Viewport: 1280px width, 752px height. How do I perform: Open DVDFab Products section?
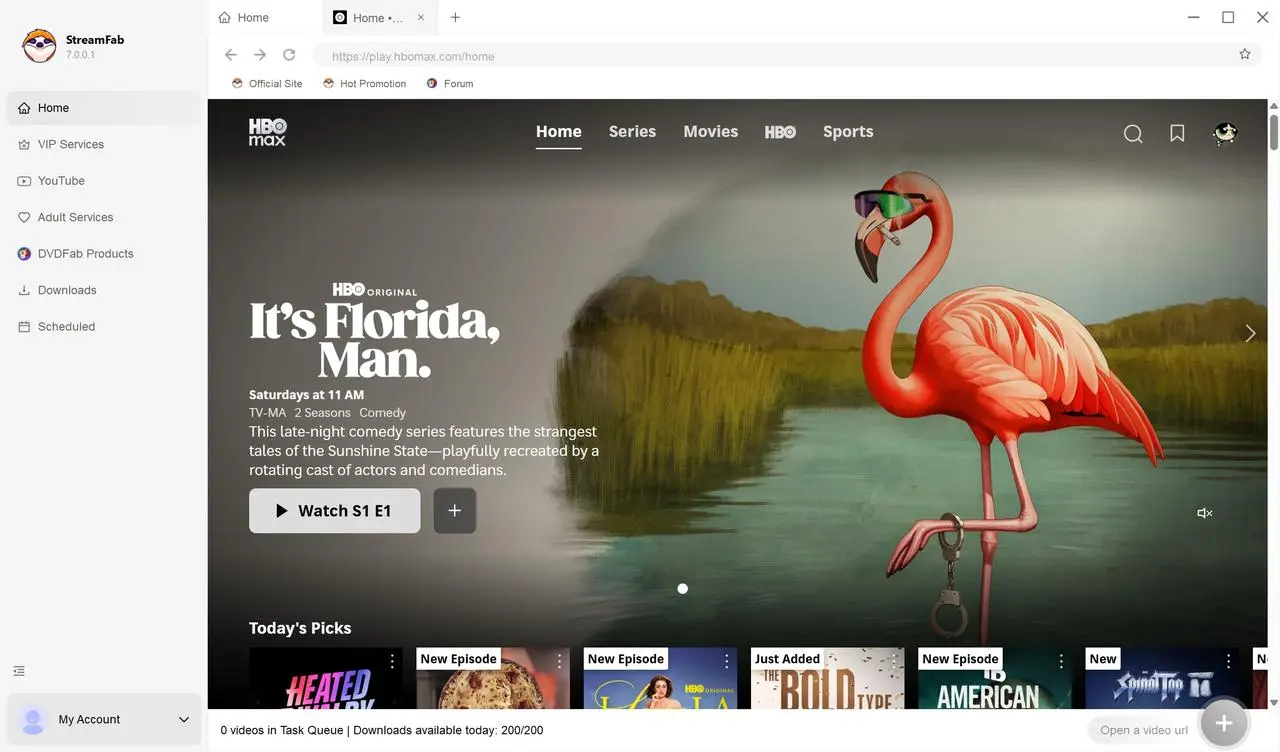[x=104, y=254]
